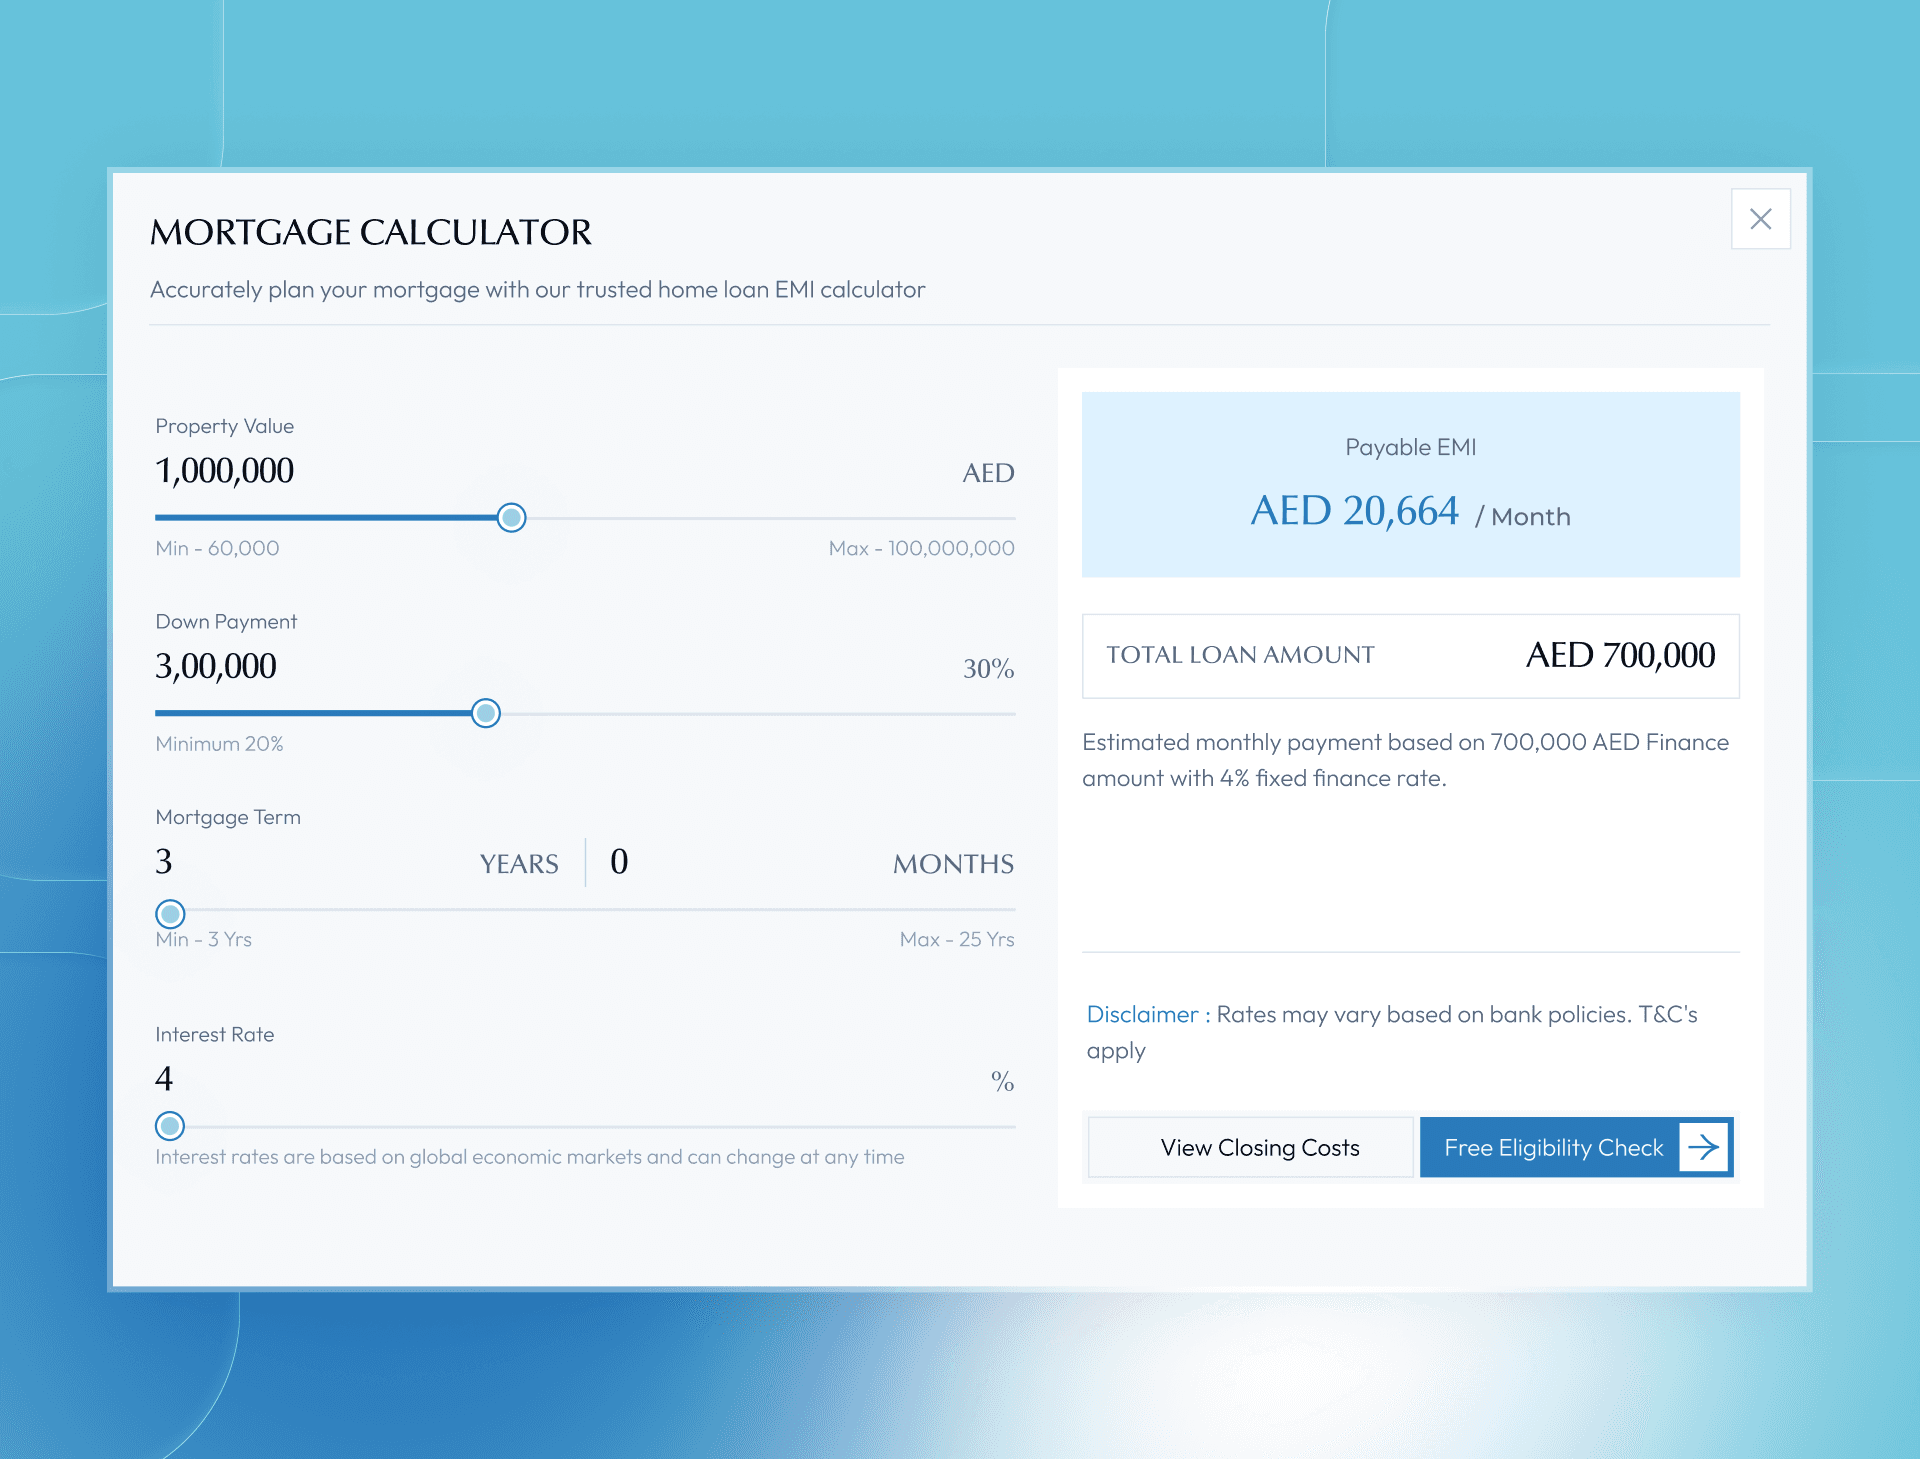Click the Free Eligibility Check button
The width and height of the screenshot is (1920, 1459).
pyautogui.click(x=1553, y=1148)
